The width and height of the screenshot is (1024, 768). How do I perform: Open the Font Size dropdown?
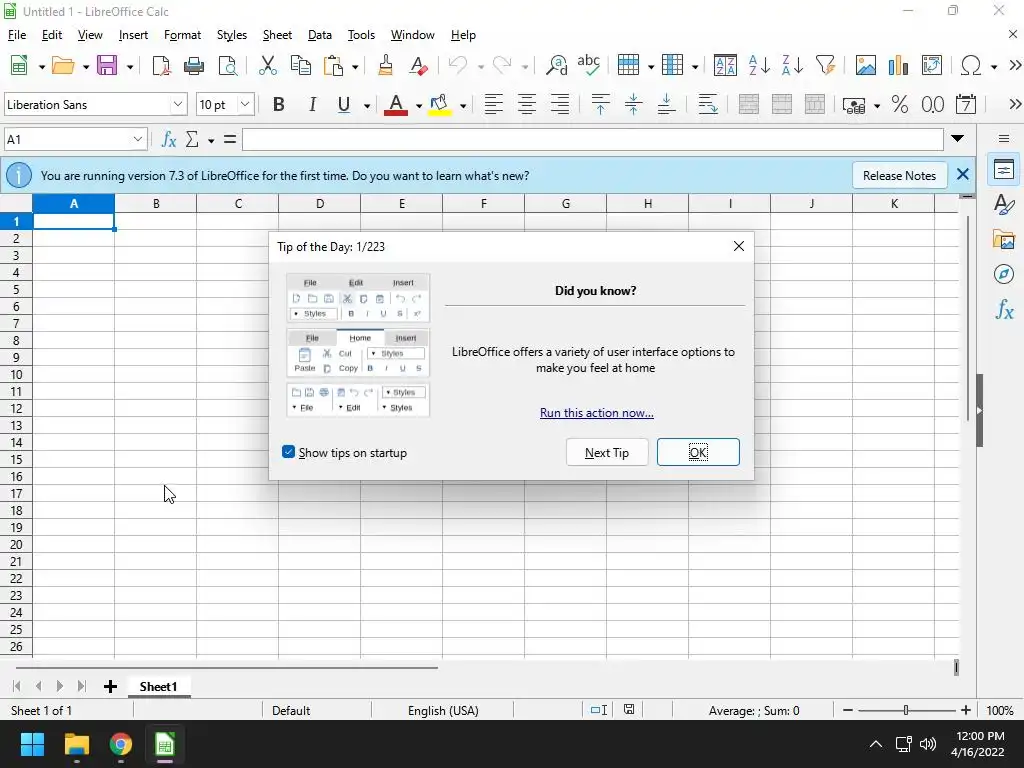coord(245,104)
